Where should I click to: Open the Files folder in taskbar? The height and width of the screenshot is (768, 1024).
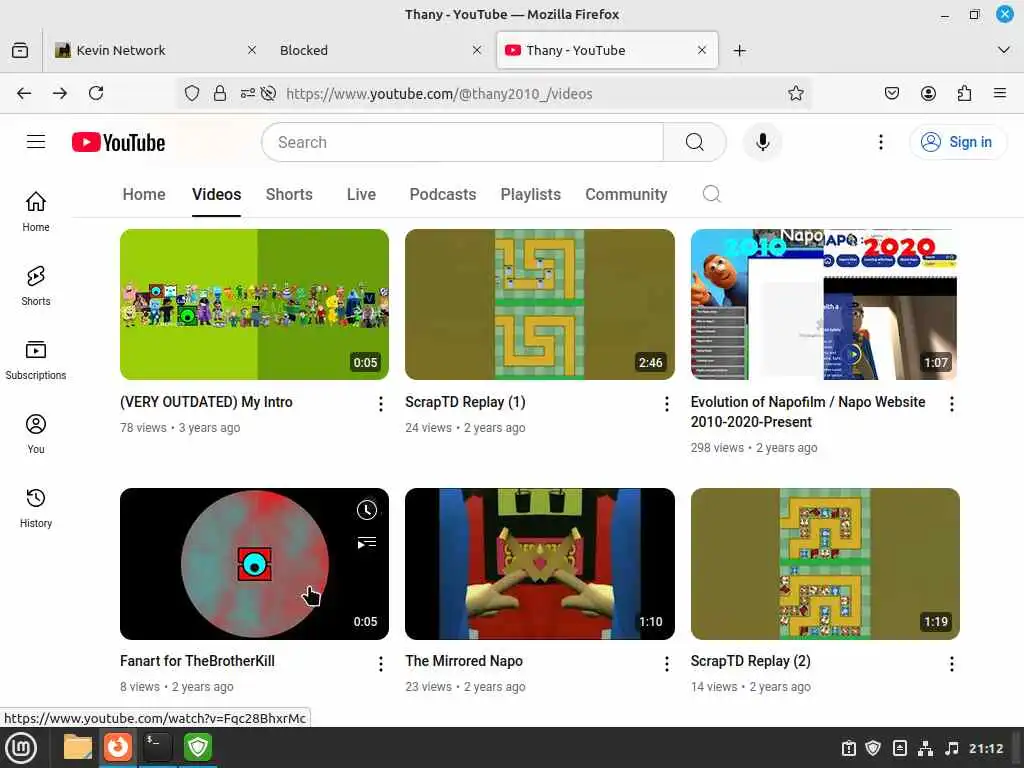tap(78, 747)
